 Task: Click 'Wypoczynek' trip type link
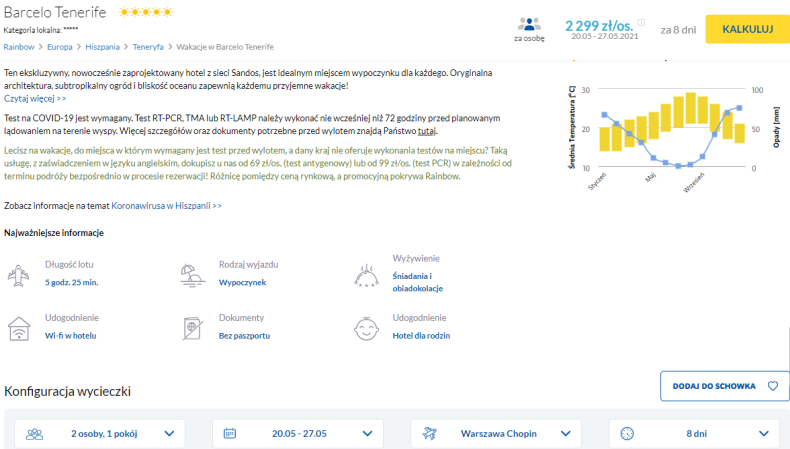point(242,282)
